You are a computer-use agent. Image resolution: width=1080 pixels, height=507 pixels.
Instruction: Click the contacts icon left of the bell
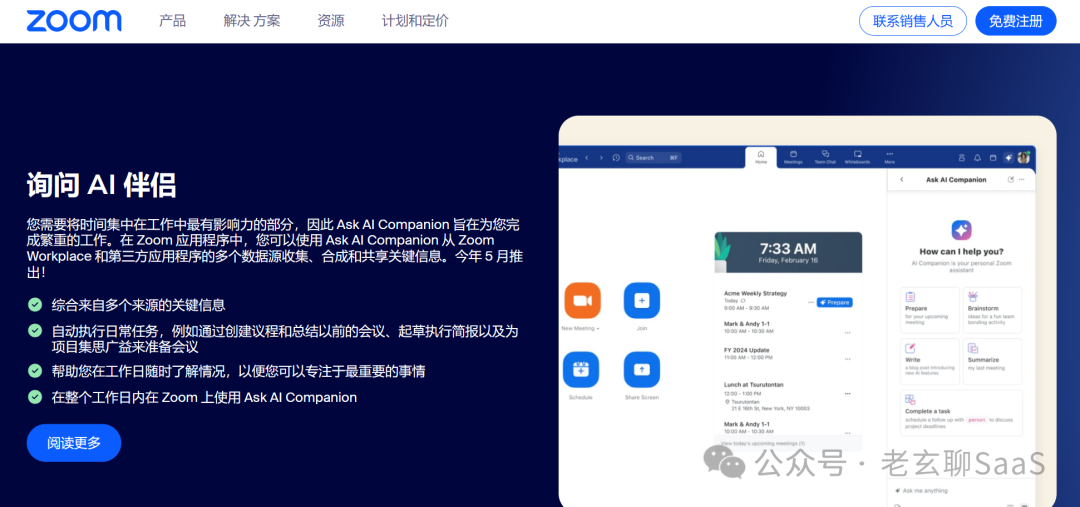[962, 158]
